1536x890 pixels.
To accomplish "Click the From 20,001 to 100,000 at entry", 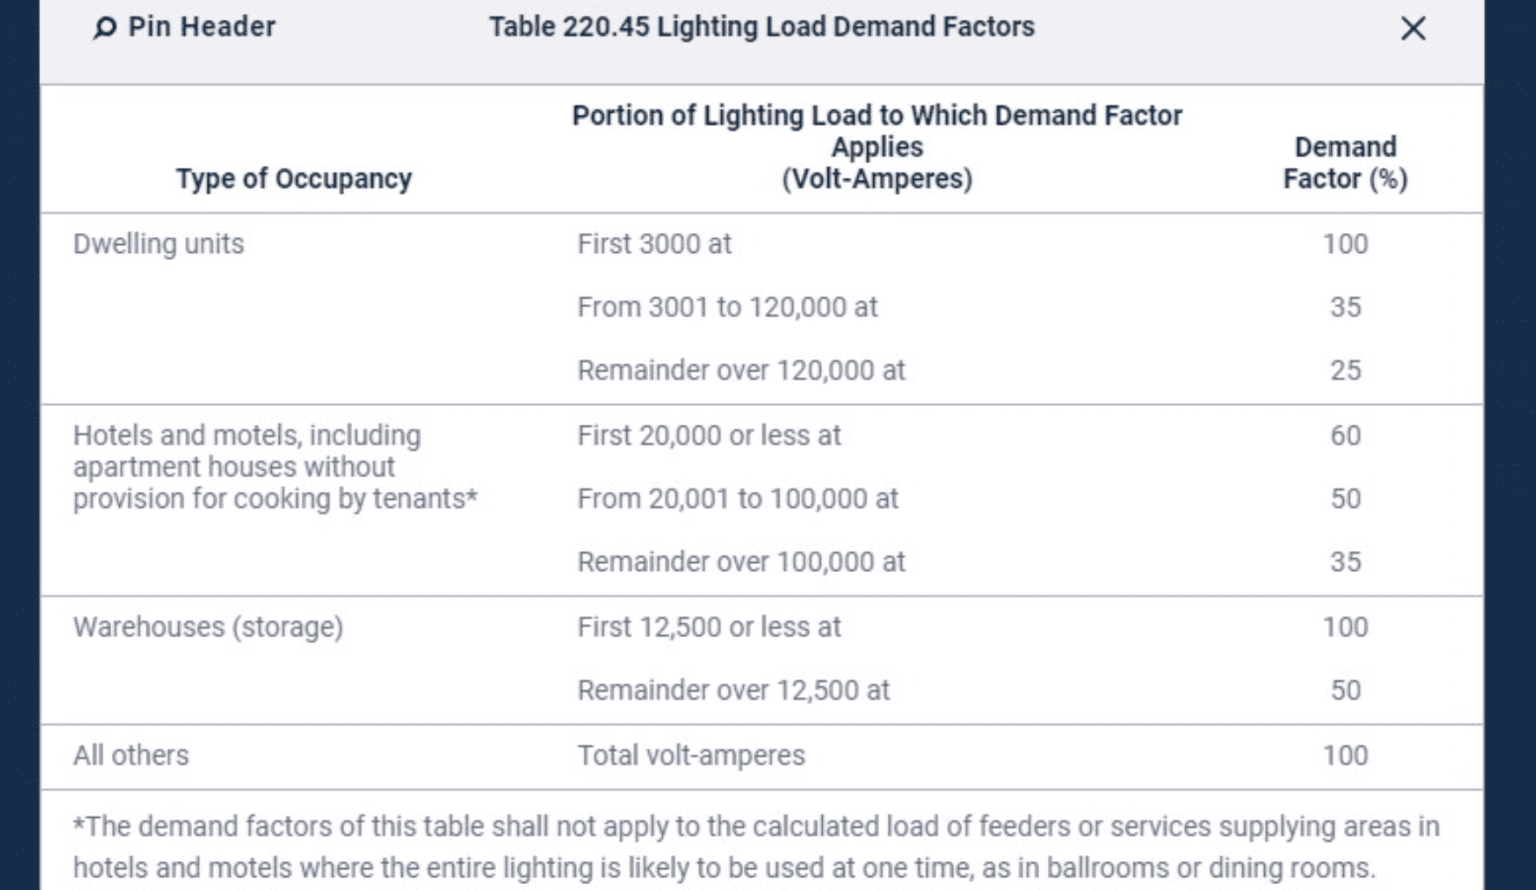I will (737, 498).
